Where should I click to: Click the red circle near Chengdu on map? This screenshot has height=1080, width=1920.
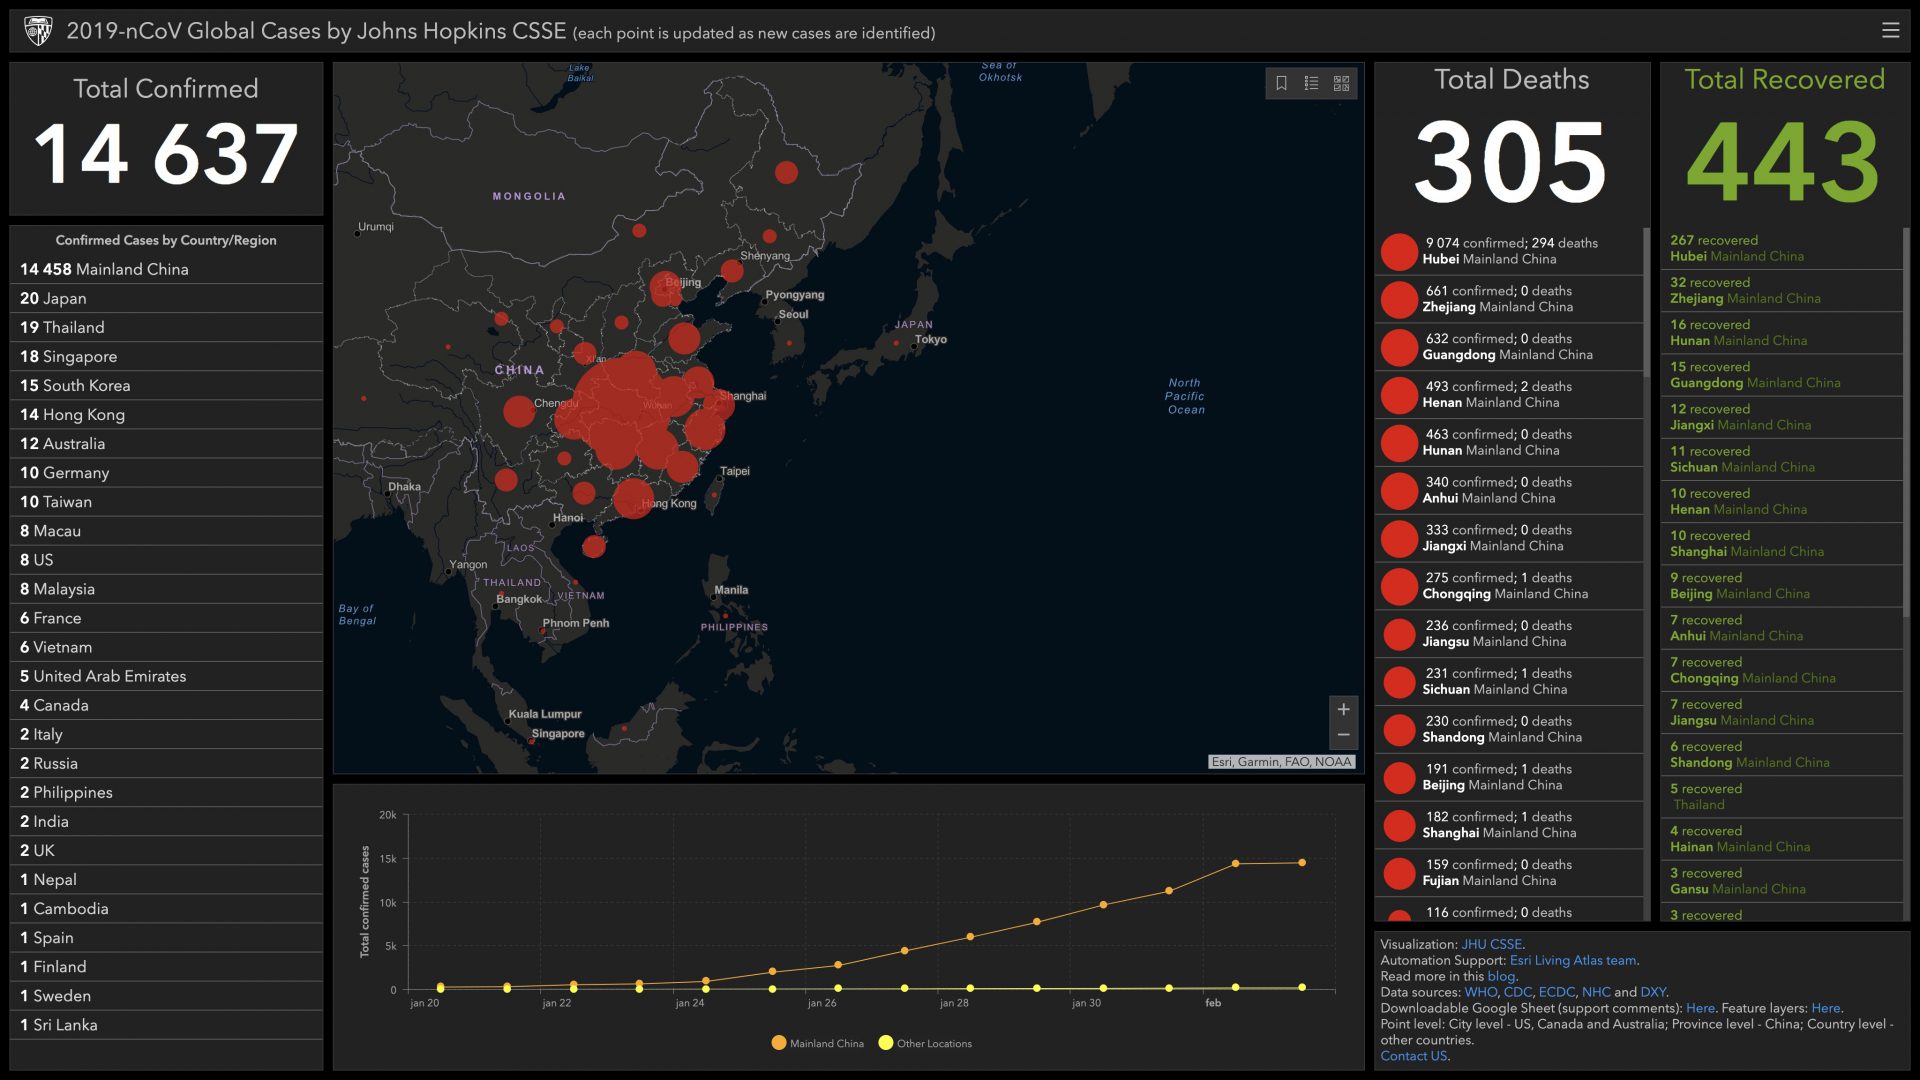pyautogui.click(x=519, y=411)
